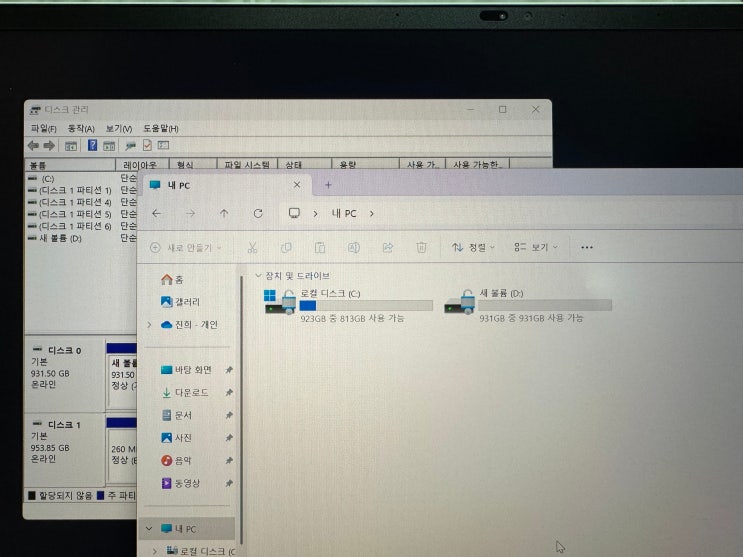Click the Rename icon in the command bar
Viewport: 743px width, 557px height.
coord(354,247)
